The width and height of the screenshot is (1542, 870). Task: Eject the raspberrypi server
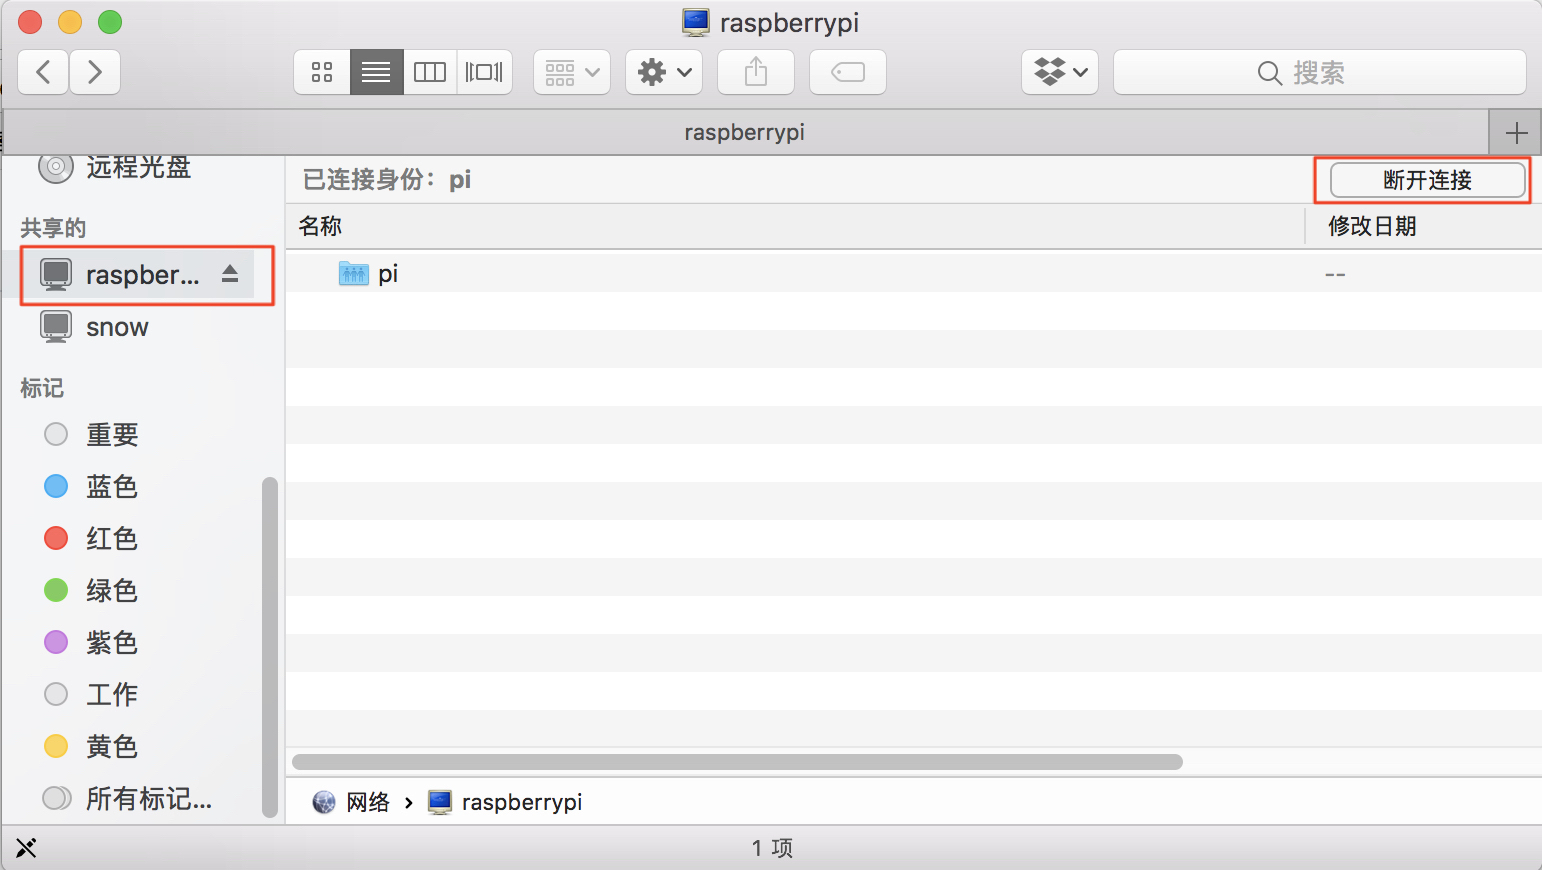pyautogui.click(x=230, y=274)
